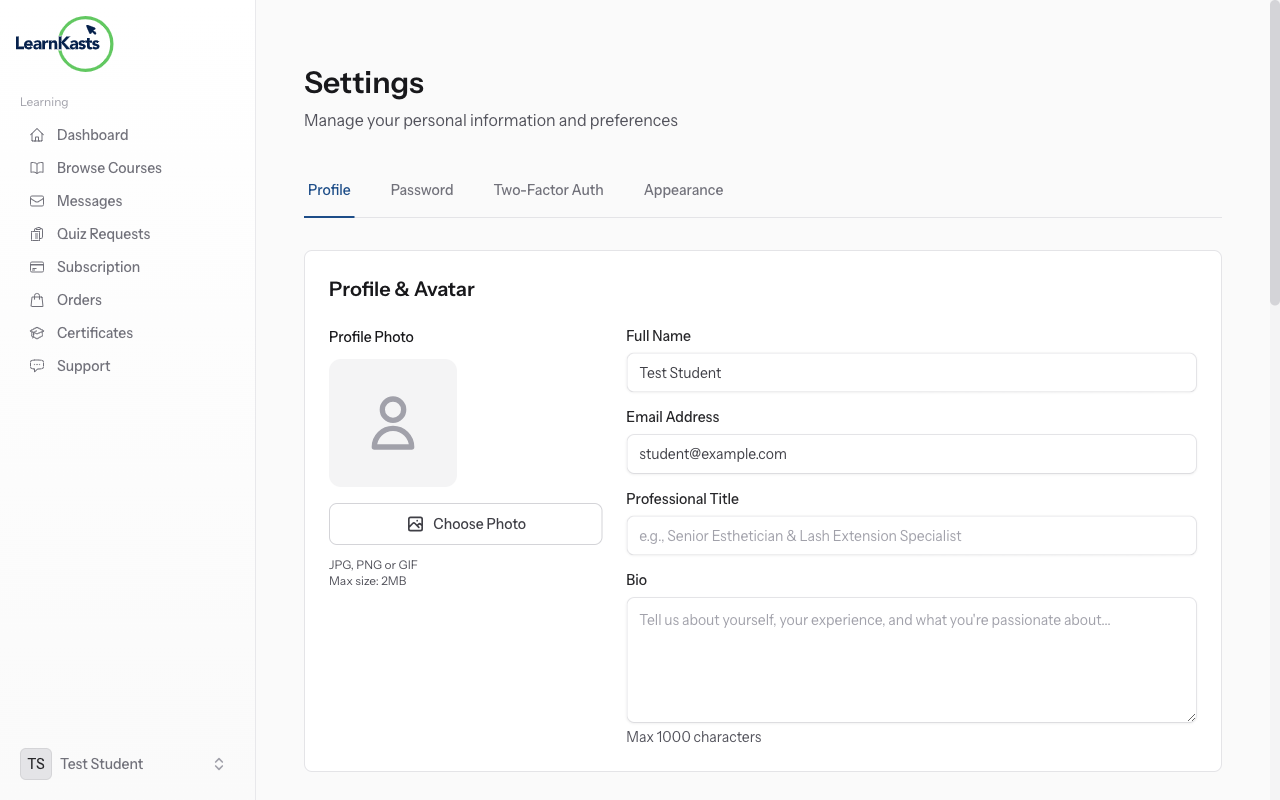Open Browse Courses via the book icon
Screen dimensions: 1280x800
click(x=37, y=167)
